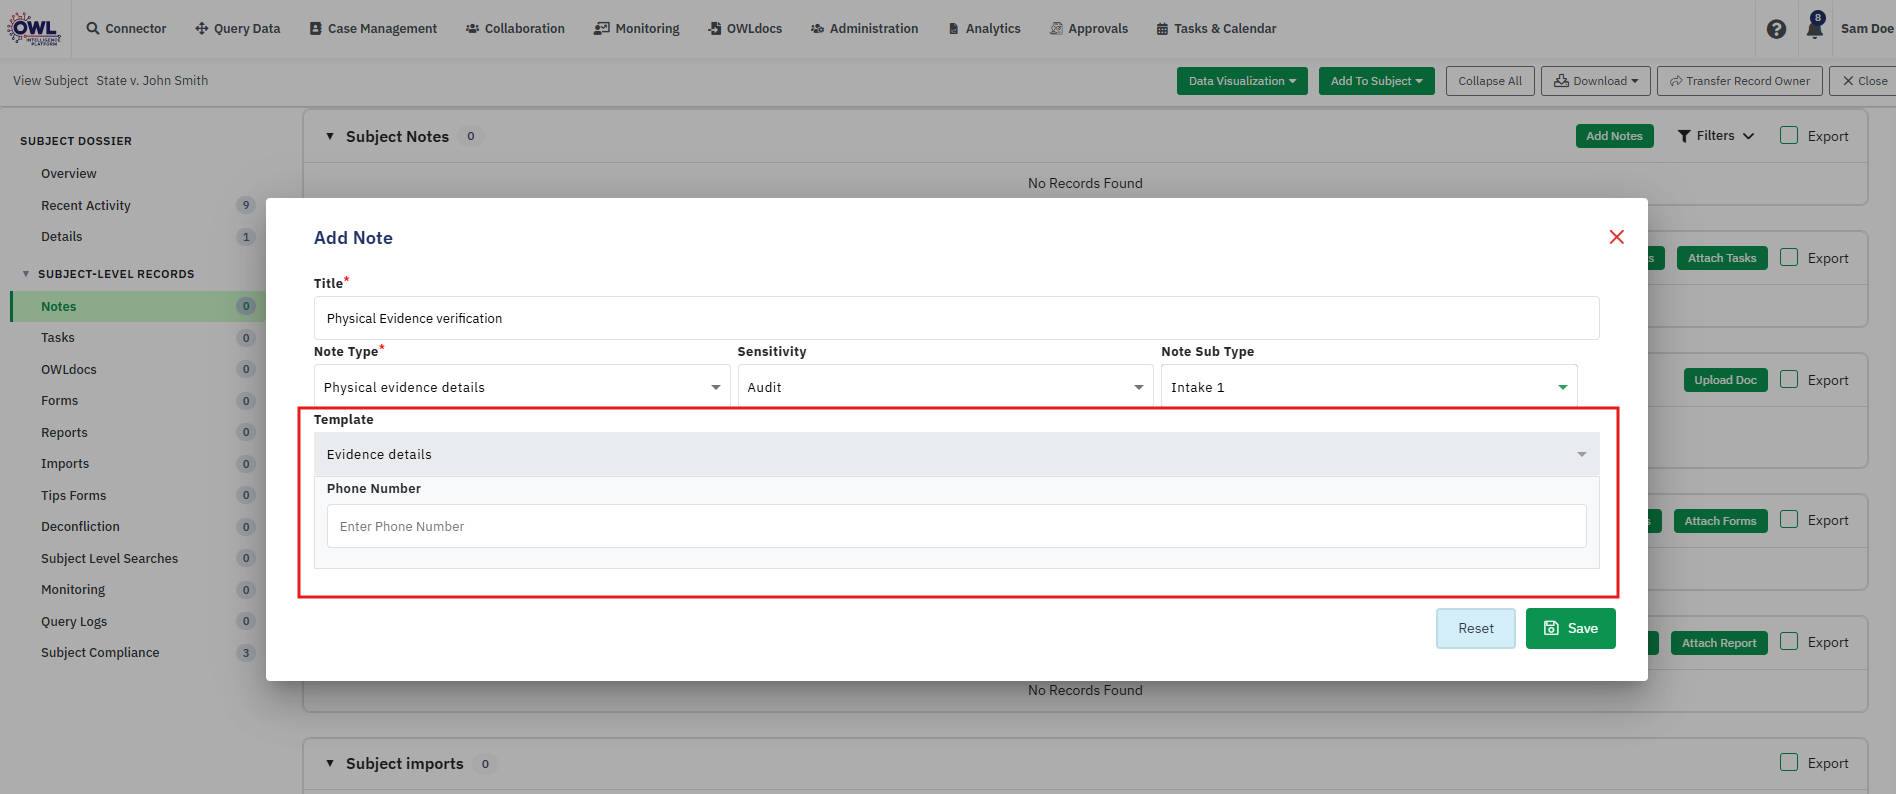Click the Query Data icon
The height and width of the screenshot is (794, 1896).
[x=202, y=28]
